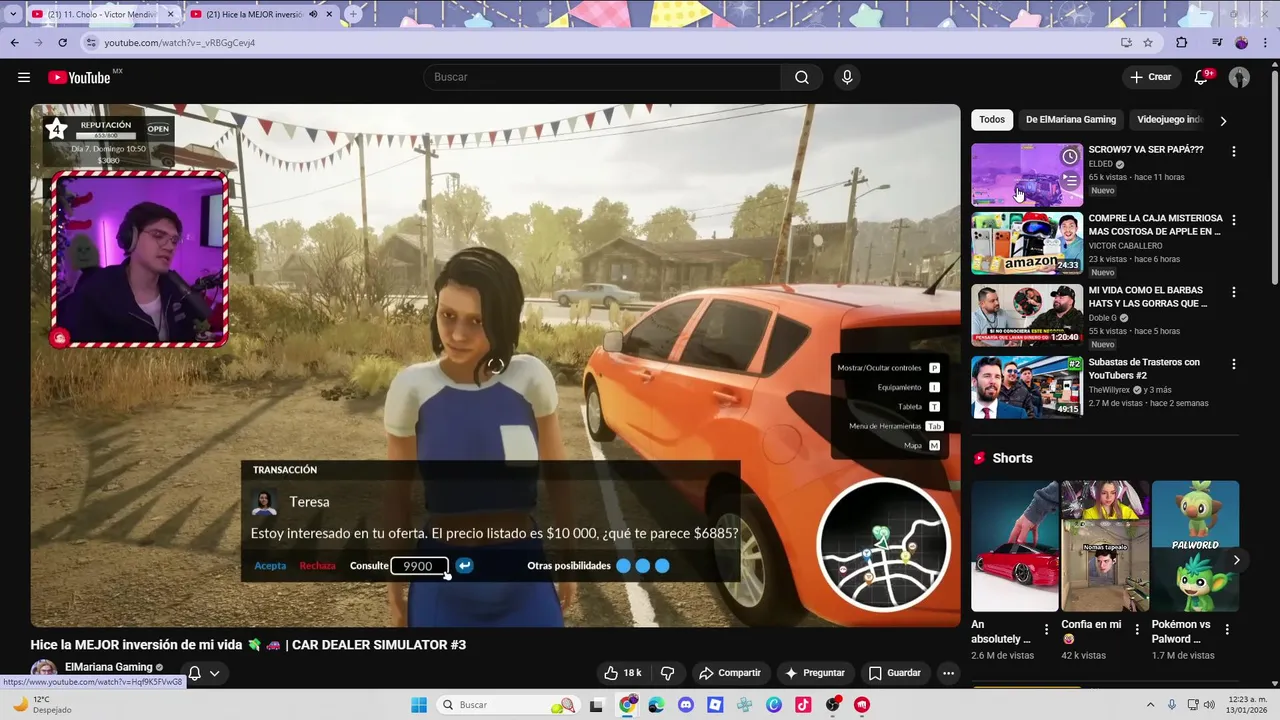The image size is (1280, 720).
Task: Click the browser address bar URL
Action: [x=180, y=43]
